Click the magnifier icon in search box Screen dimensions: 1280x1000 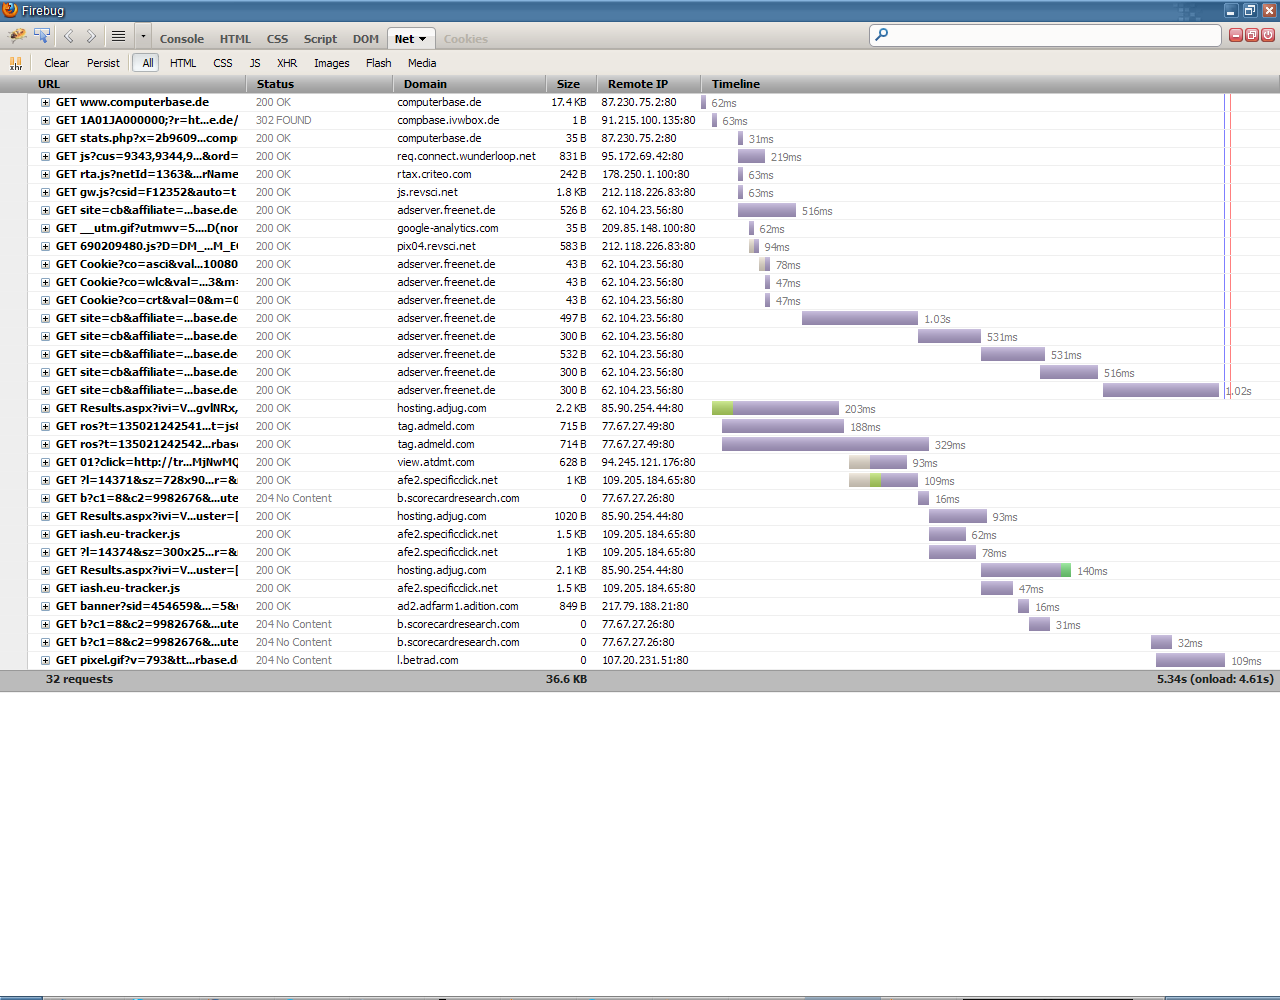(x=881, y=35)
